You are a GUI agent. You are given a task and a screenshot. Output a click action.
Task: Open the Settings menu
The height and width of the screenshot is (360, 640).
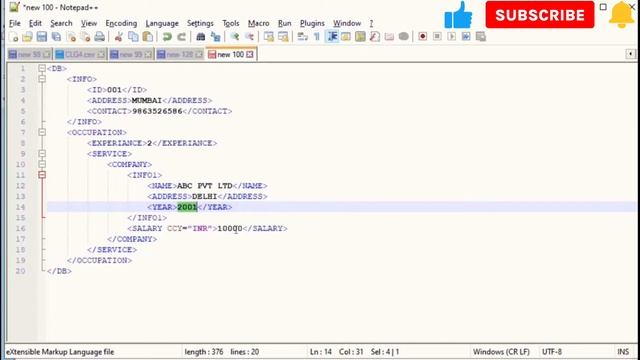(200, 23)
